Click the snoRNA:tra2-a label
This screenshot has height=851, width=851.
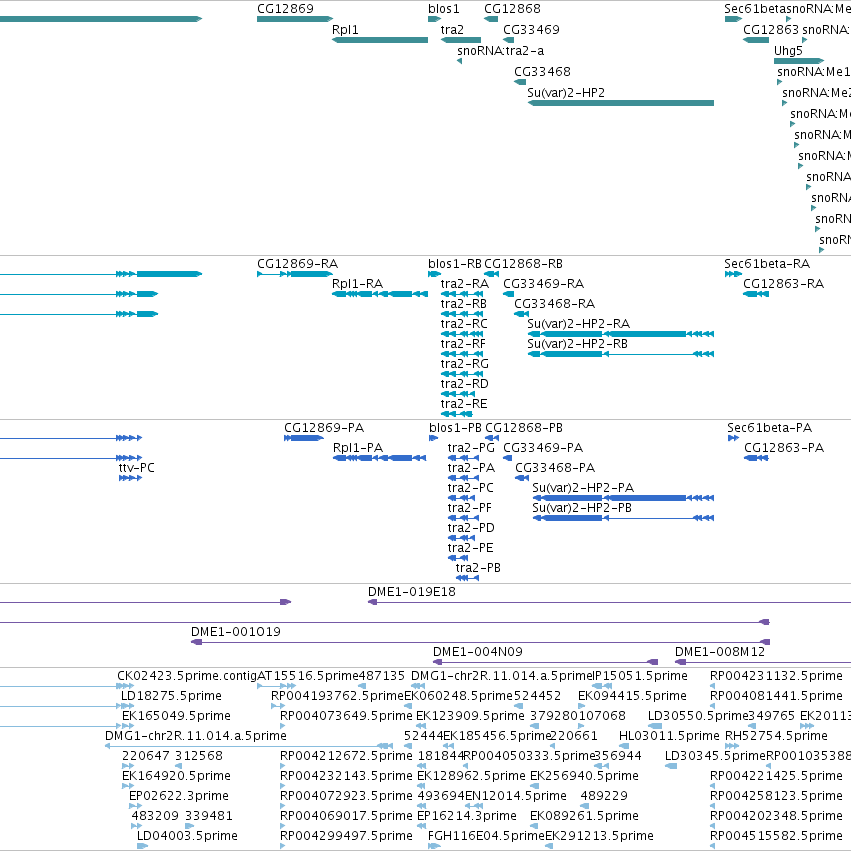pyautogui.click(x=500, y=51)
